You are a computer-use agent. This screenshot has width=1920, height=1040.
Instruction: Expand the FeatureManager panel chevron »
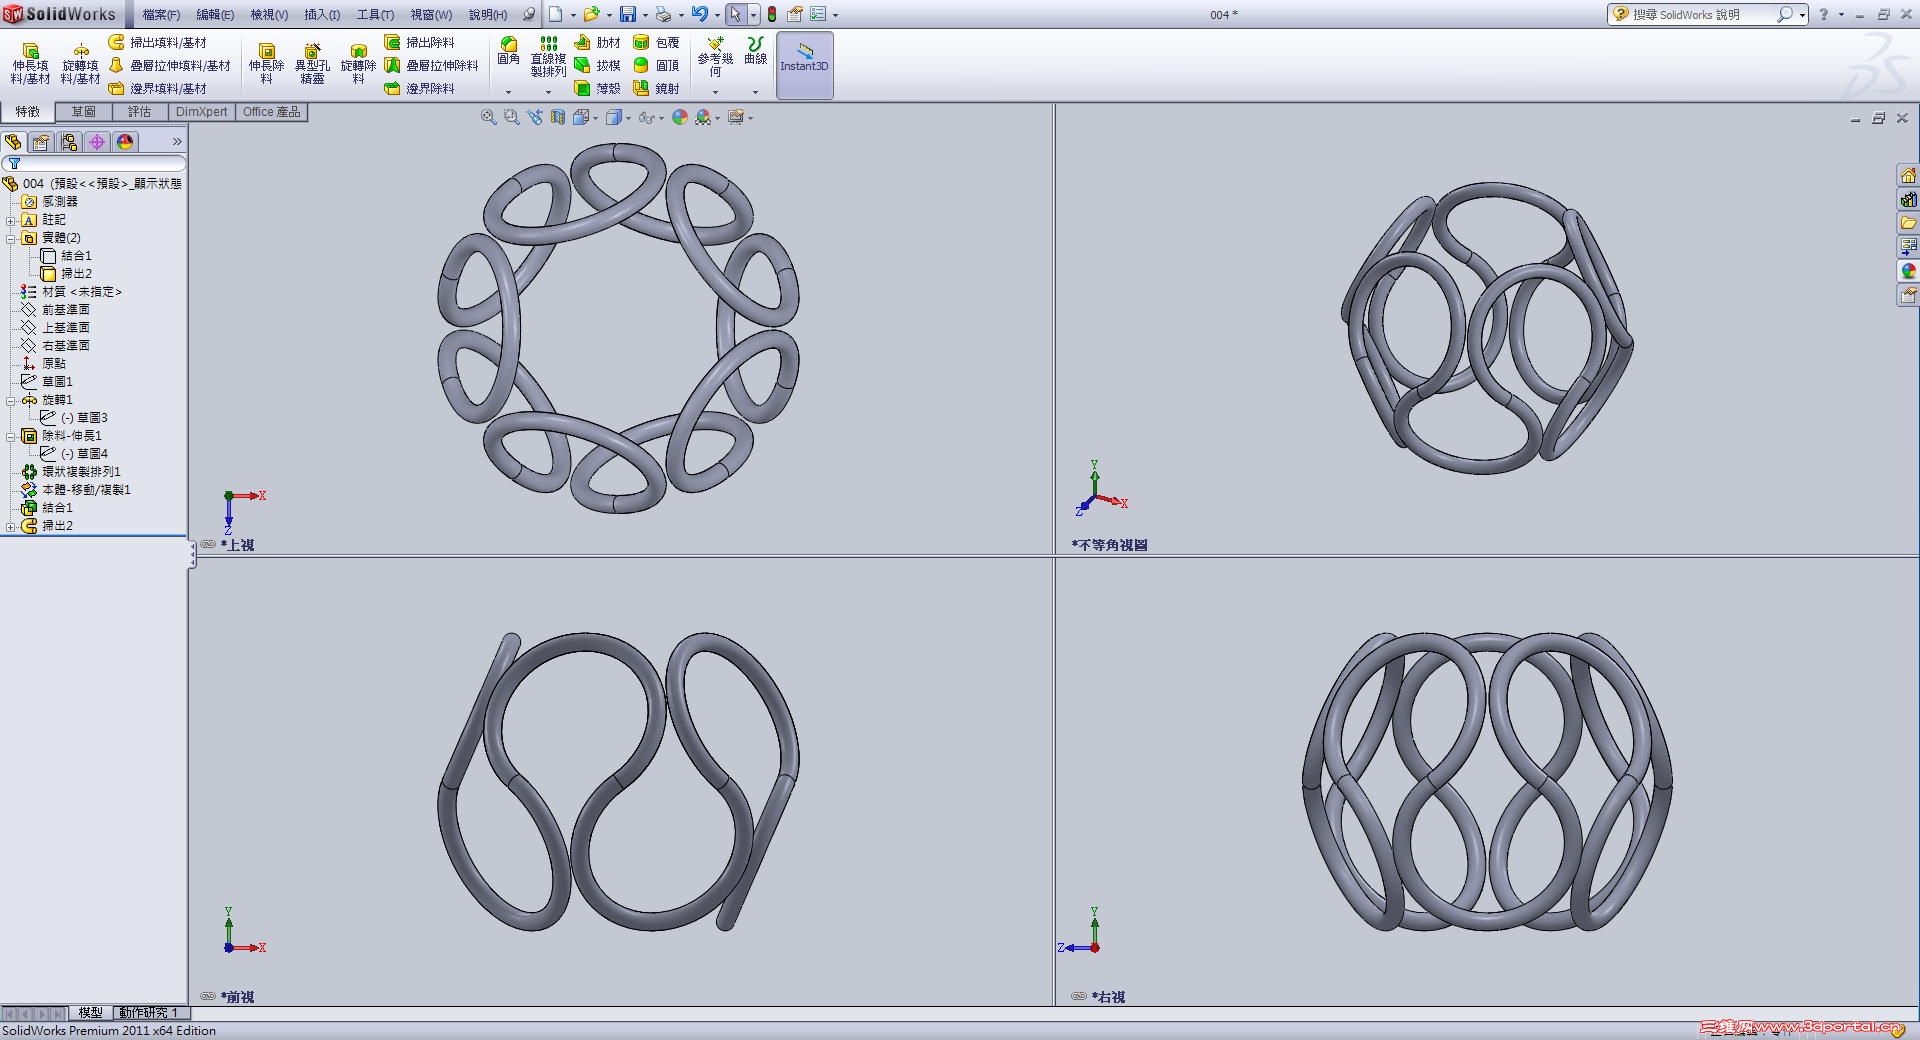[177, 142]
